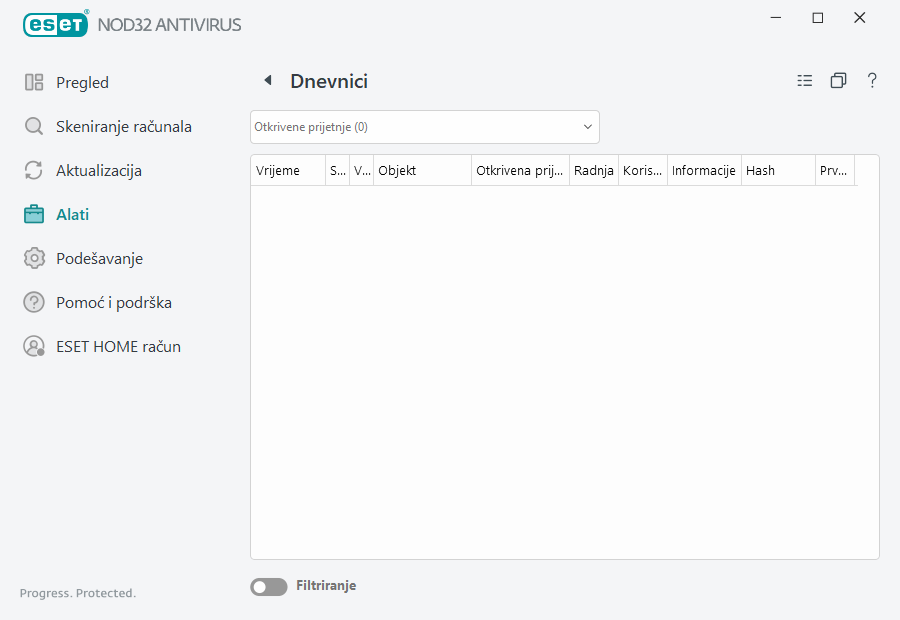Click the Objekt column header

click(x=397, y=170)
